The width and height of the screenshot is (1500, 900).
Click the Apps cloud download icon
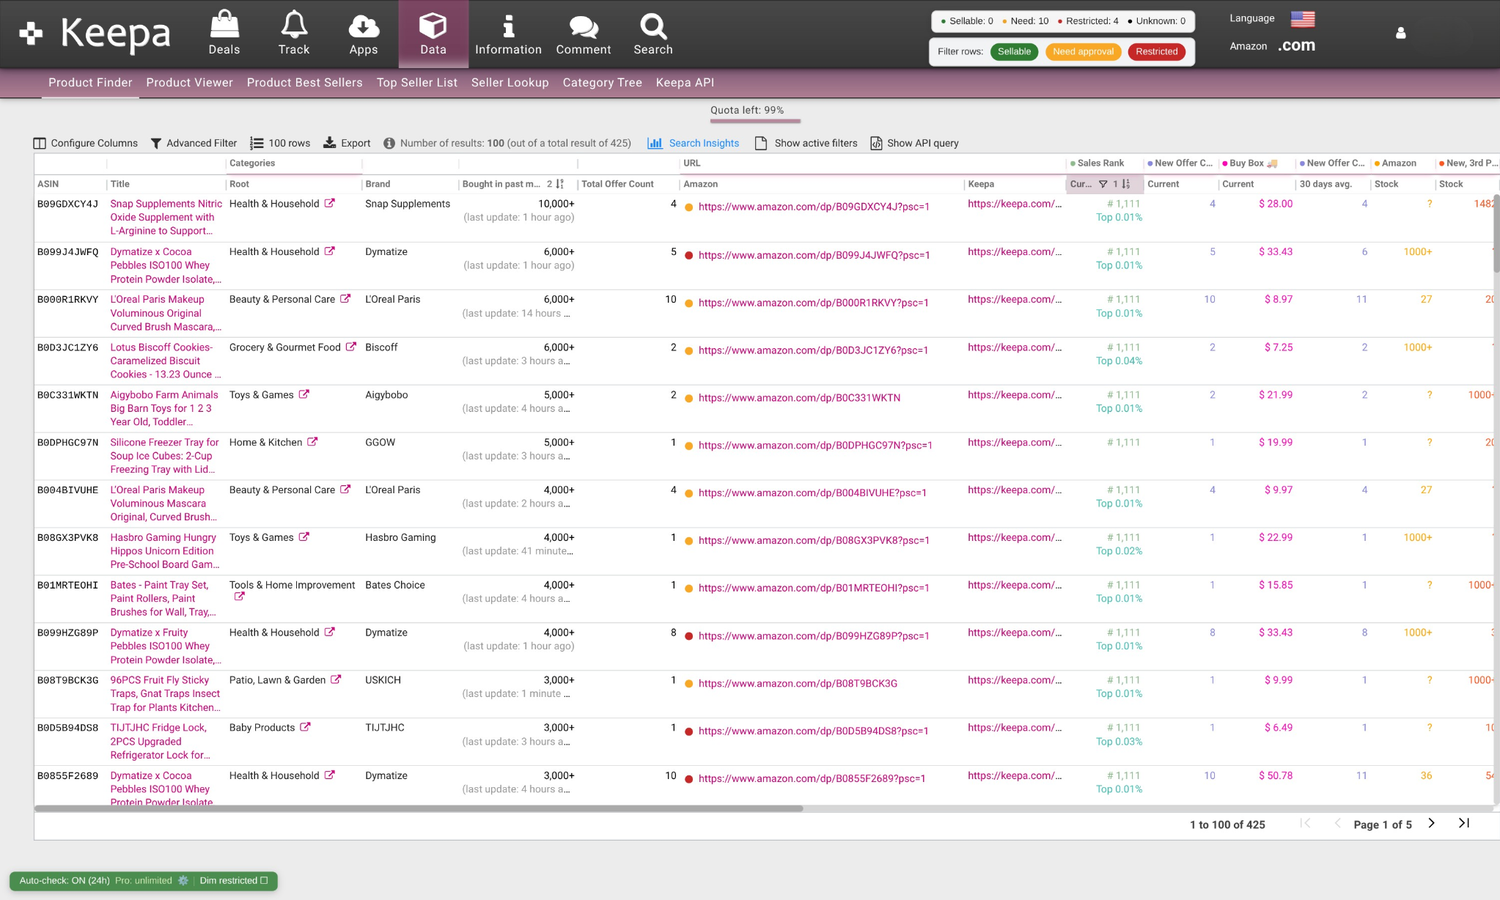click(x=363, y=25)
